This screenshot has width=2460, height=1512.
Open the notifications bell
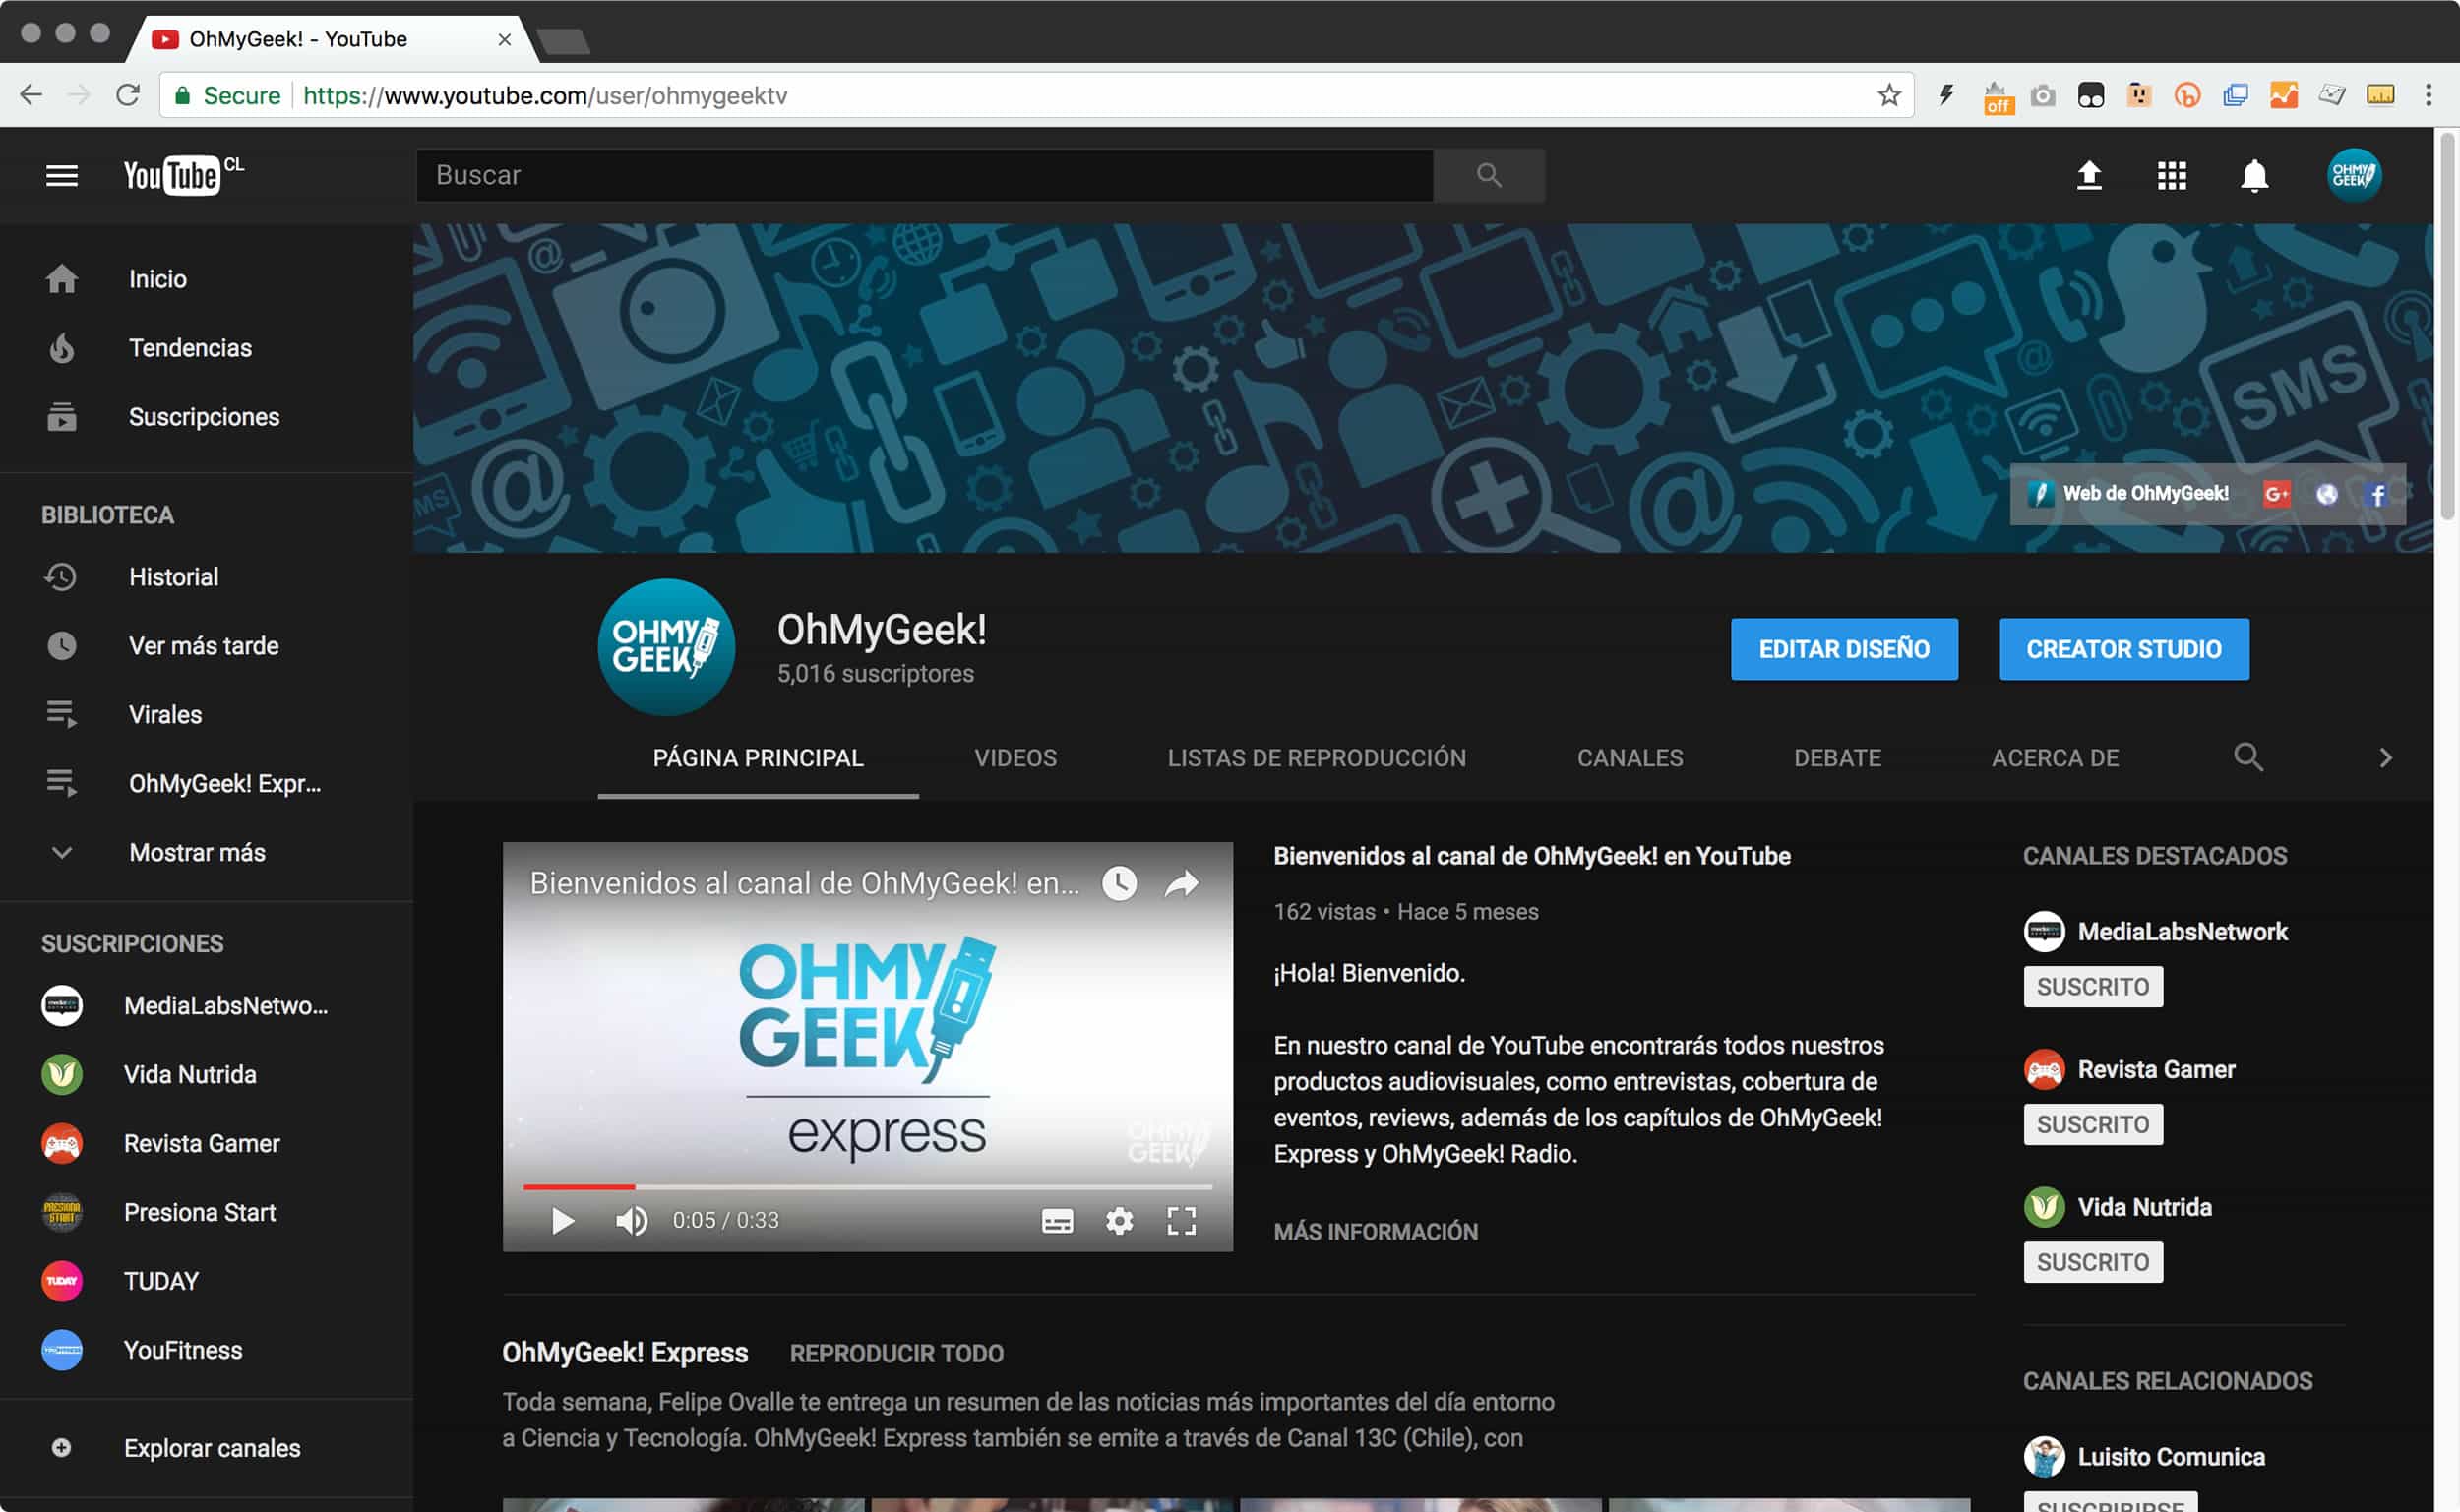point(2254,176)
